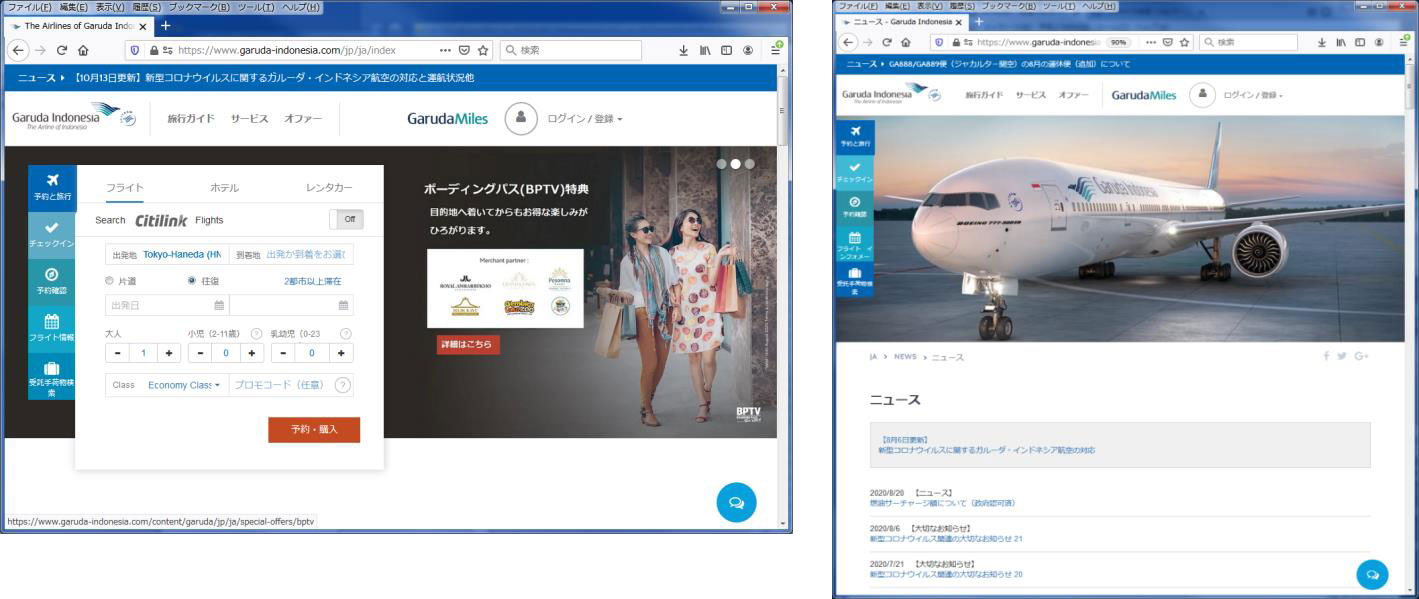Screen dimensions: 1419x599
Task: Open 新型コロナウイルス関連 お知らせ 21 link
Action: pos(946,539)
